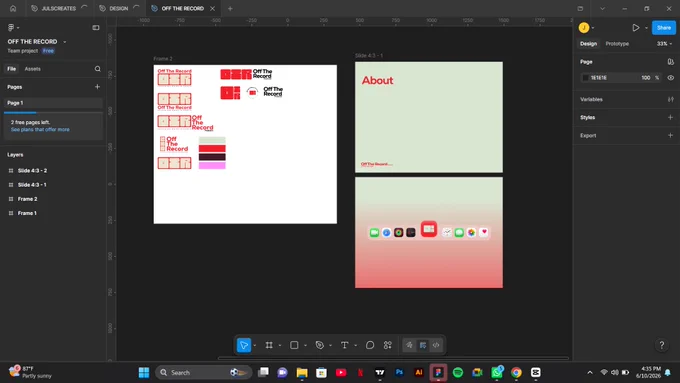Click the page opacity 100 field
Screen dimensions: 680x383
pyautogui.click(x=646, y=78)
